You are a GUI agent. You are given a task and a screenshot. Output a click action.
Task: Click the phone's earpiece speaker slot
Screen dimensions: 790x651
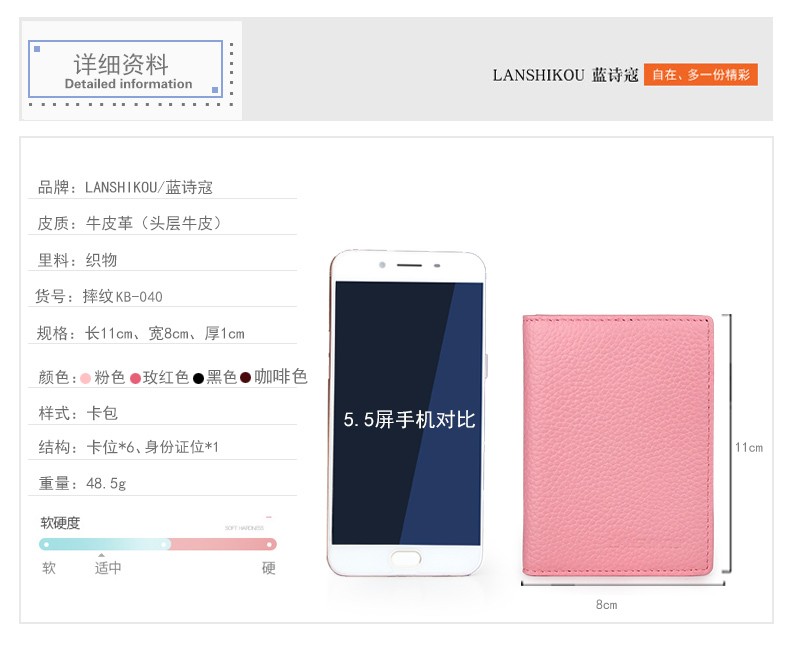(409, 265)
